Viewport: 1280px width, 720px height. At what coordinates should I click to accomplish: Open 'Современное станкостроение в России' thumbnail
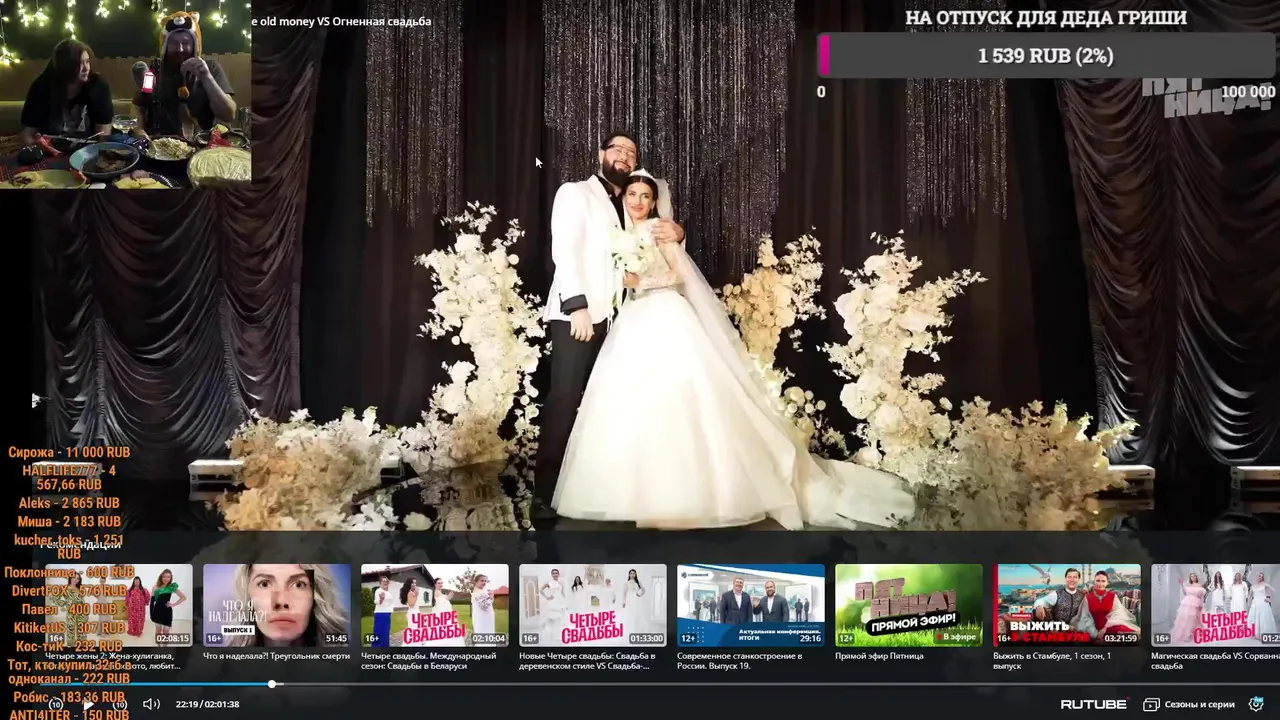751,605
